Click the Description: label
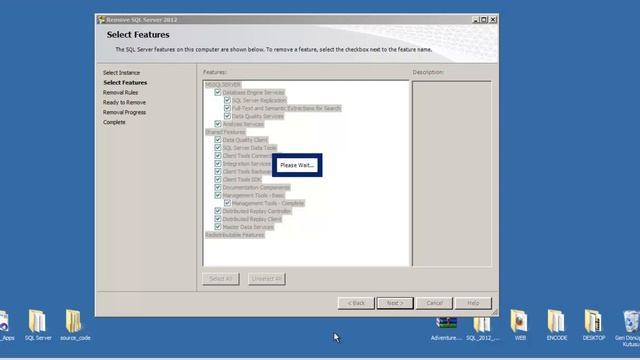 (428, 72)
